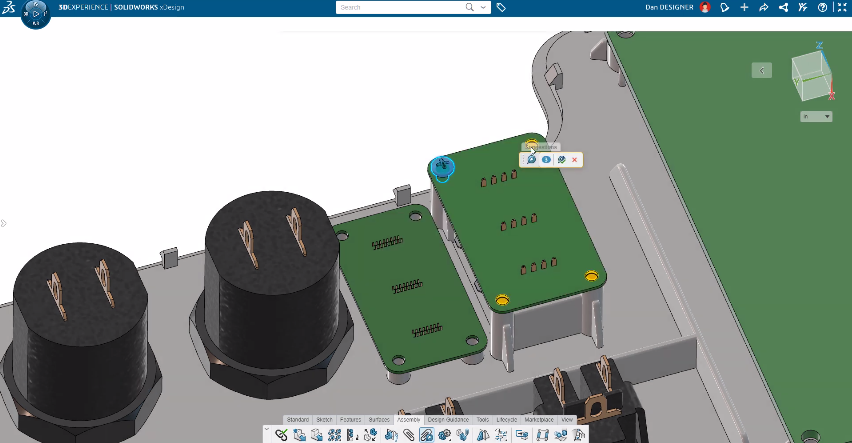Click the share arrow icon in header
This screenshot has height=443, width=852.
coord(763,7)
